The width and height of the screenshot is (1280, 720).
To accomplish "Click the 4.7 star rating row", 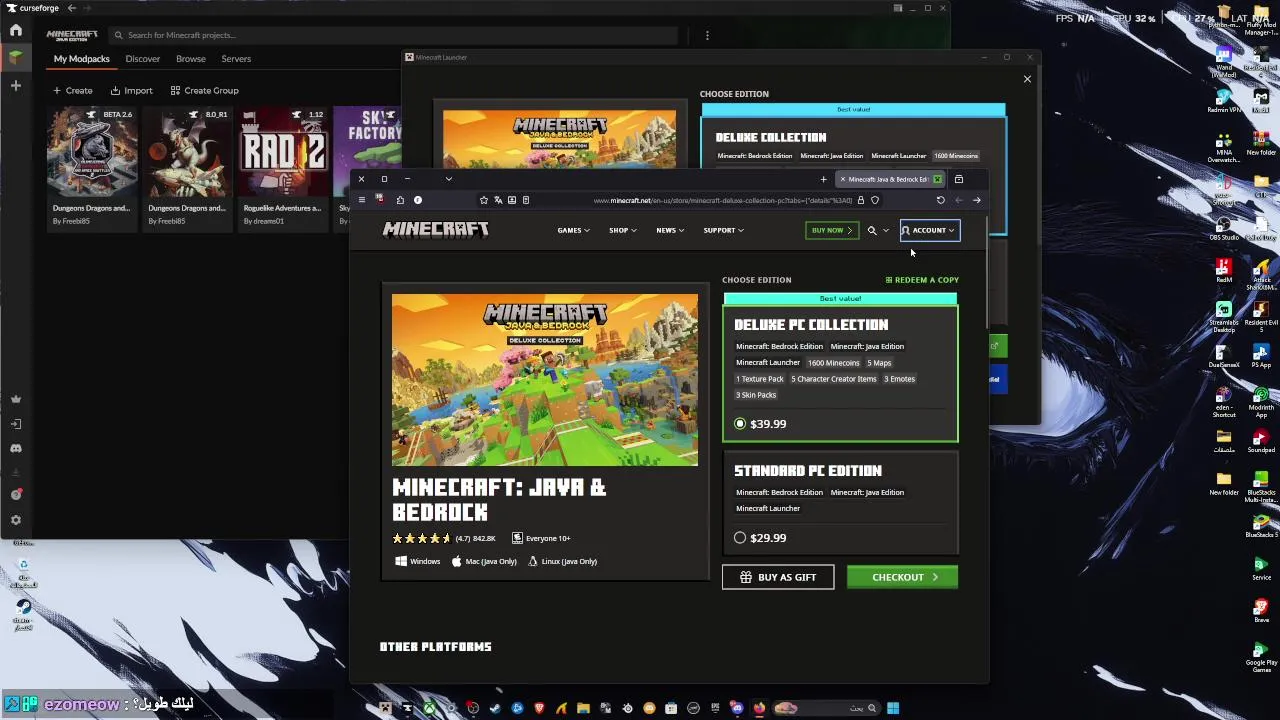I will tap(444, 538).
